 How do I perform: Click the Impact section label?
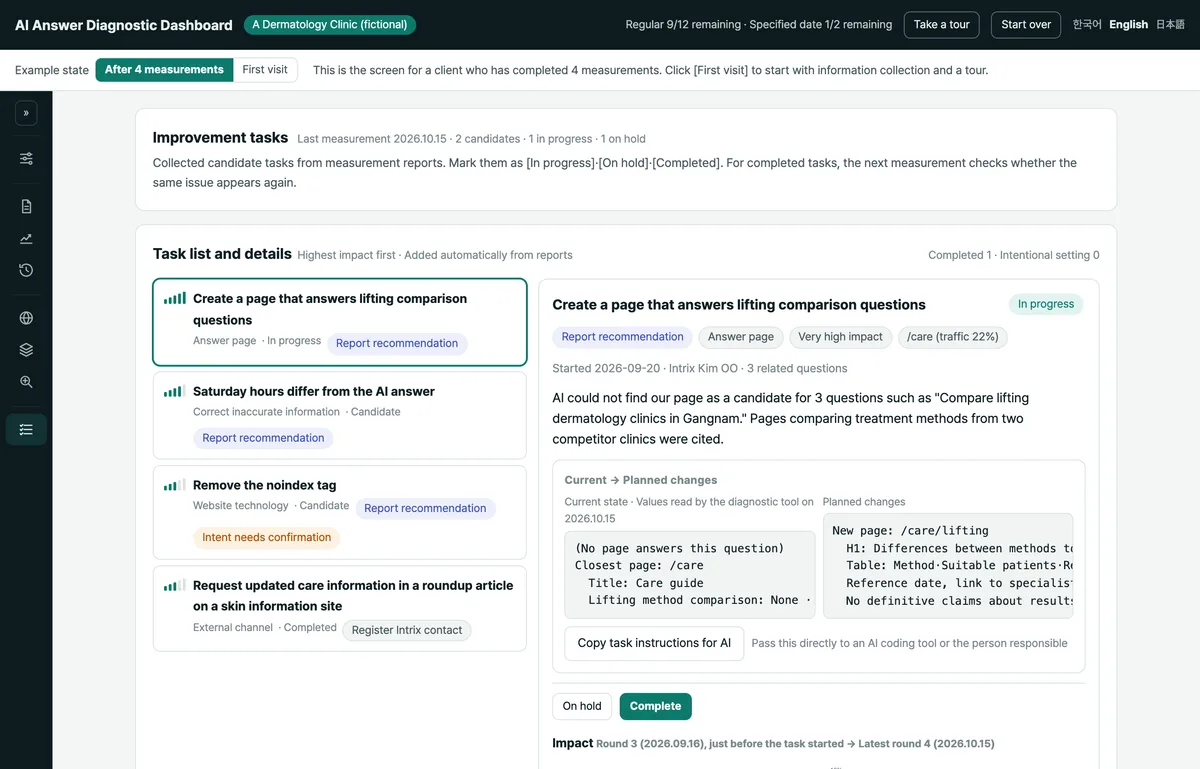coord(573,743)
